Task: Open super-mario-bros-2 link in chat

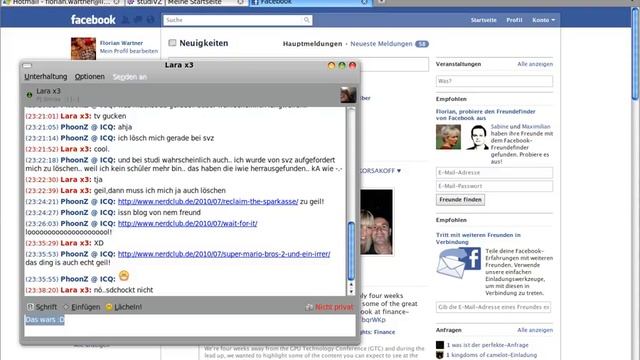Action: [224, 254]
